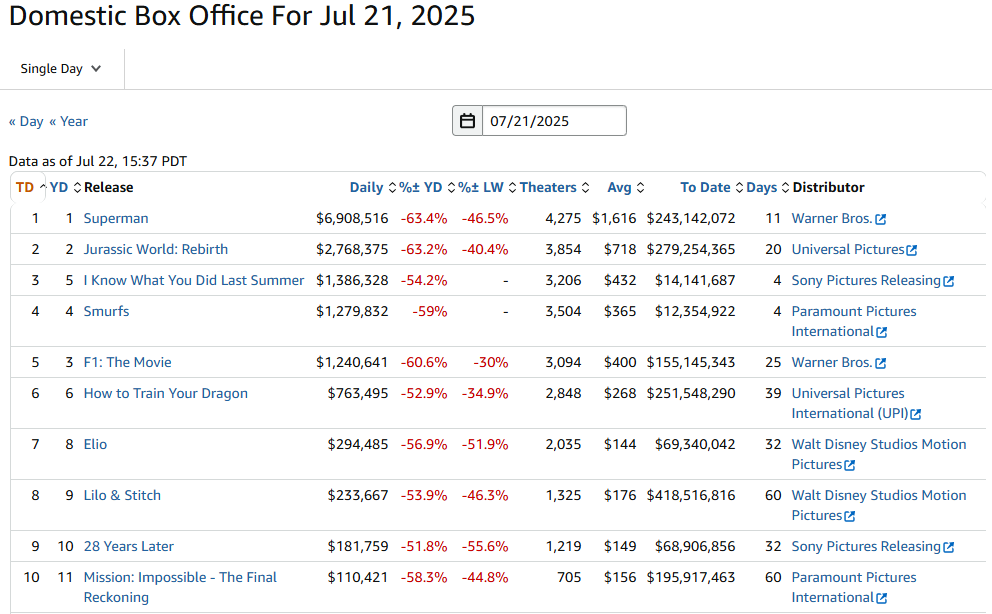
Task: Select Jurassic World's to-date total $279,254,365
Action: tap(691, 249)
